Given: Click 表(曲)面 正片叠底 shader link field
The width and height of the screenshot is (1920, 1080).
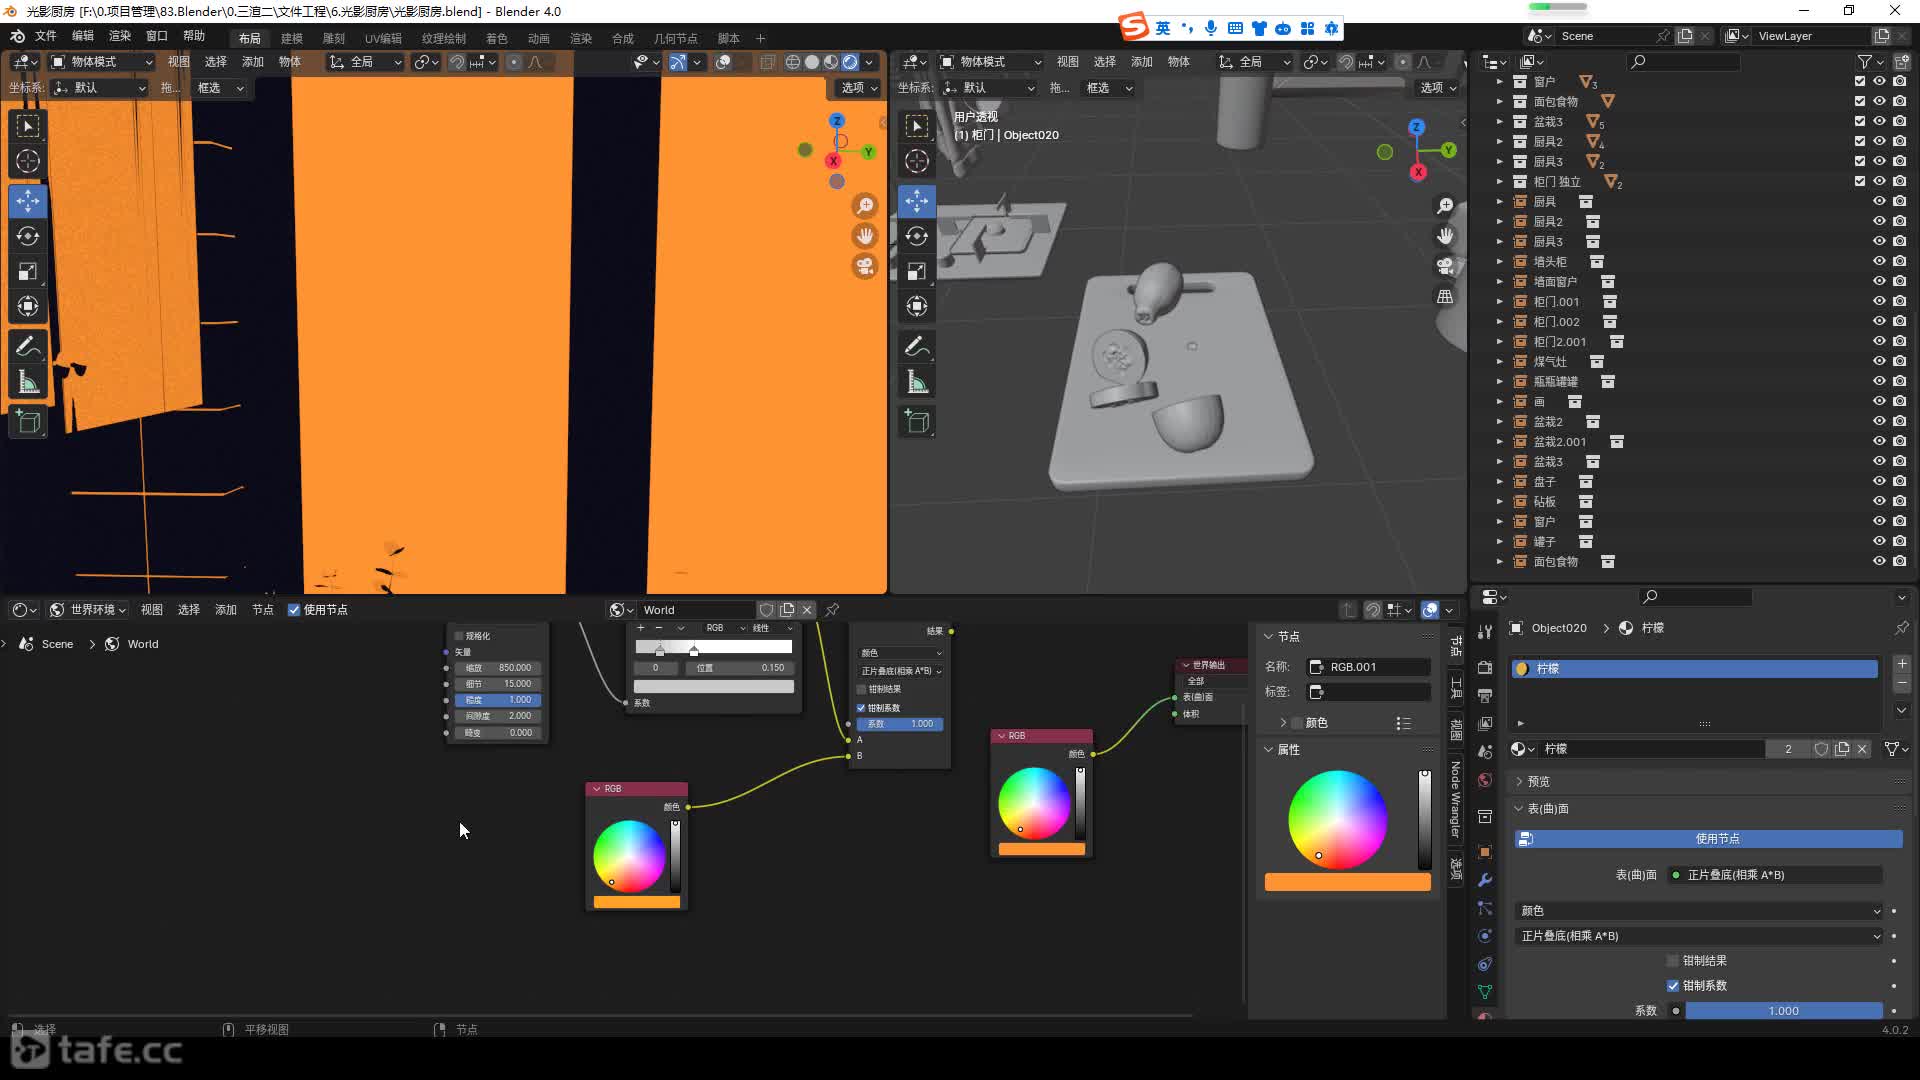Looking at the screenshot, I should point(1775,875).
